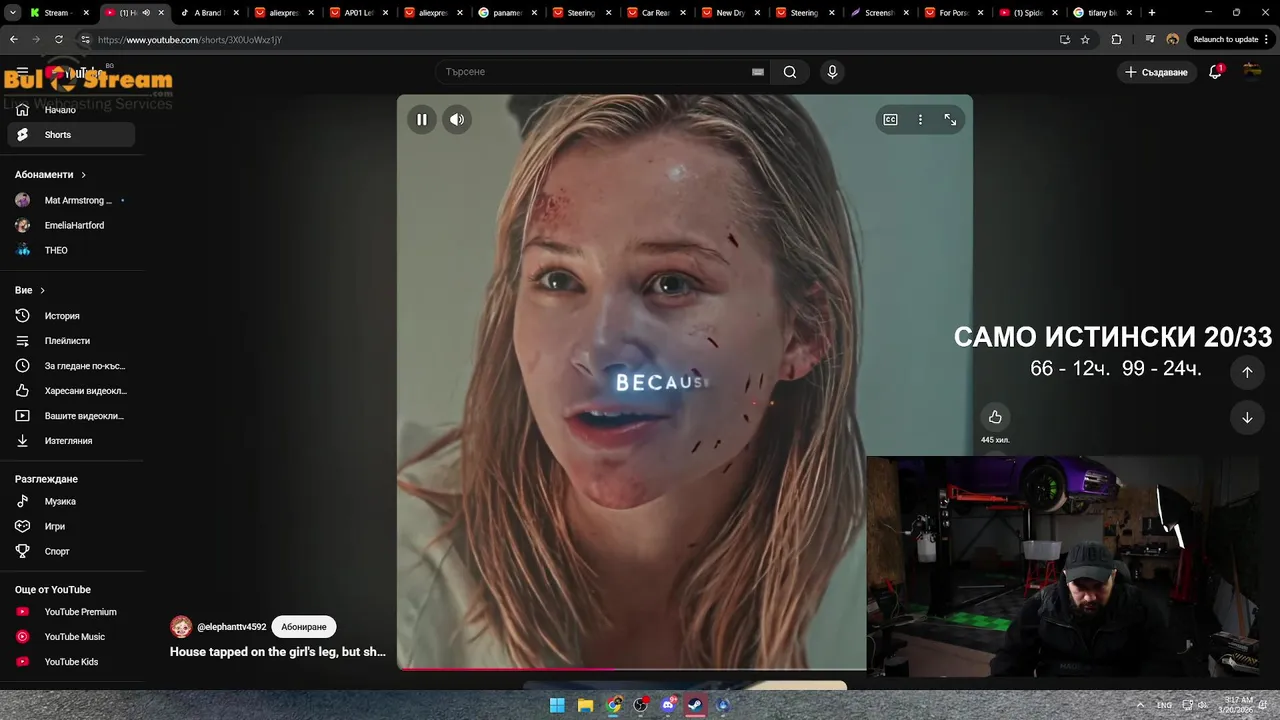Click the magnifier search button
Image resolution: width=1280 pixels, height=720 pixels.
(x=790, y=72)
